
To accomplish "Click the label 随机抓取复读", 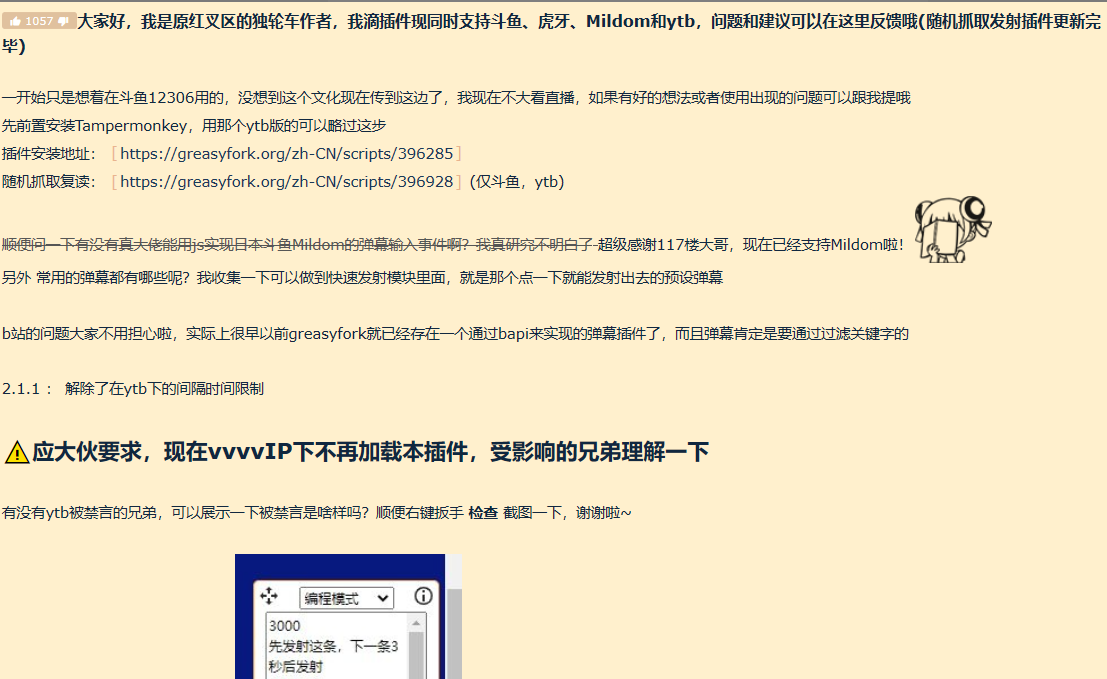I will 48,181.
